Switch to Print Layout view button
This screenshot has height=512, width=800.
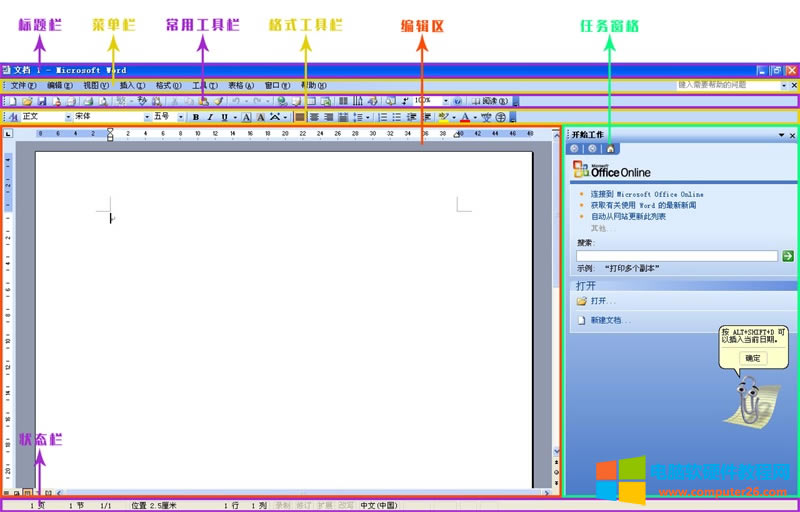point(27,493)
